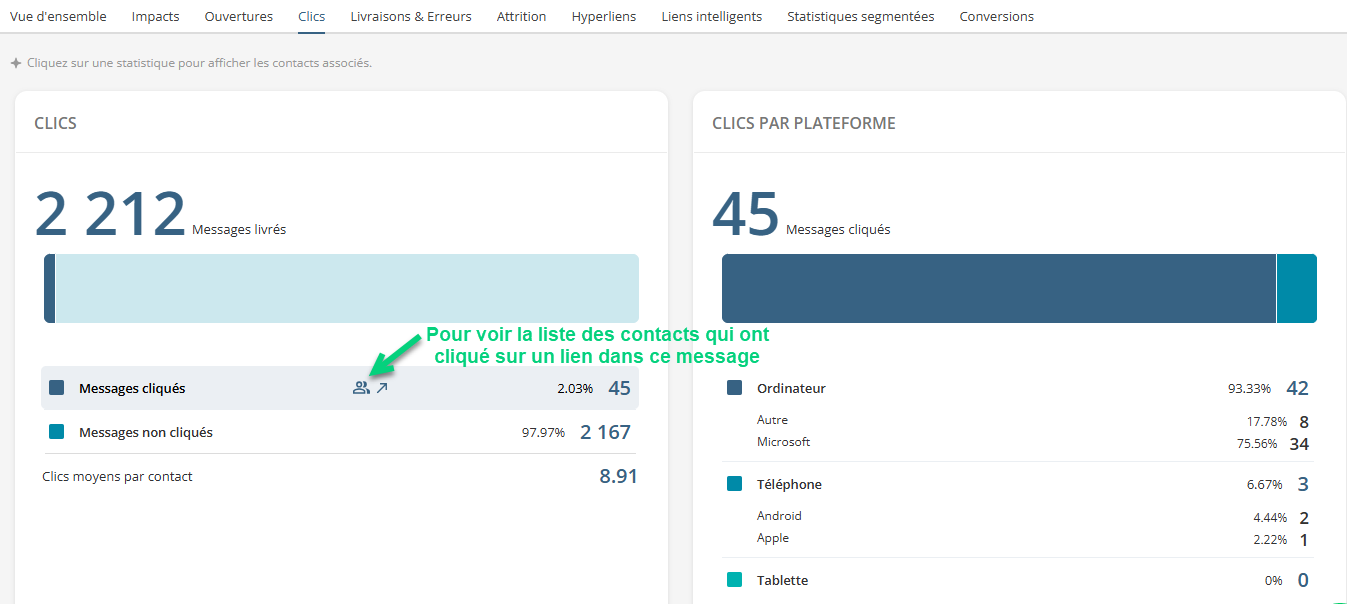The height and width of the screenshot is (604, 1347).
Task: Click the export arrow icon beside Messages cliqués
Action: click(x=382, y=388)
